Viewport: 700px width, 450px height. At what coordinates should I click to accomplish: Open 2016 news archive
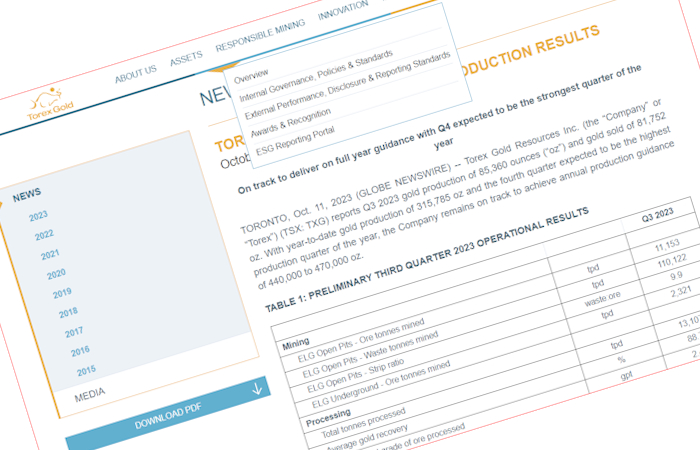click(x=80, y=351)
